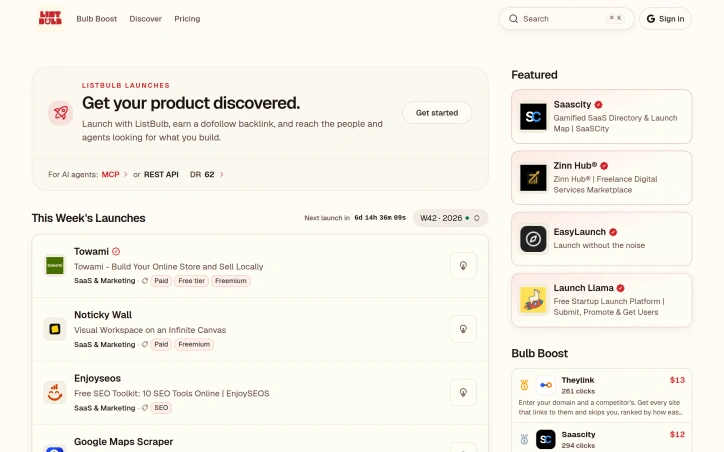
Task: Click the Noticky Wall logo icon
Action: click(54, 329)
